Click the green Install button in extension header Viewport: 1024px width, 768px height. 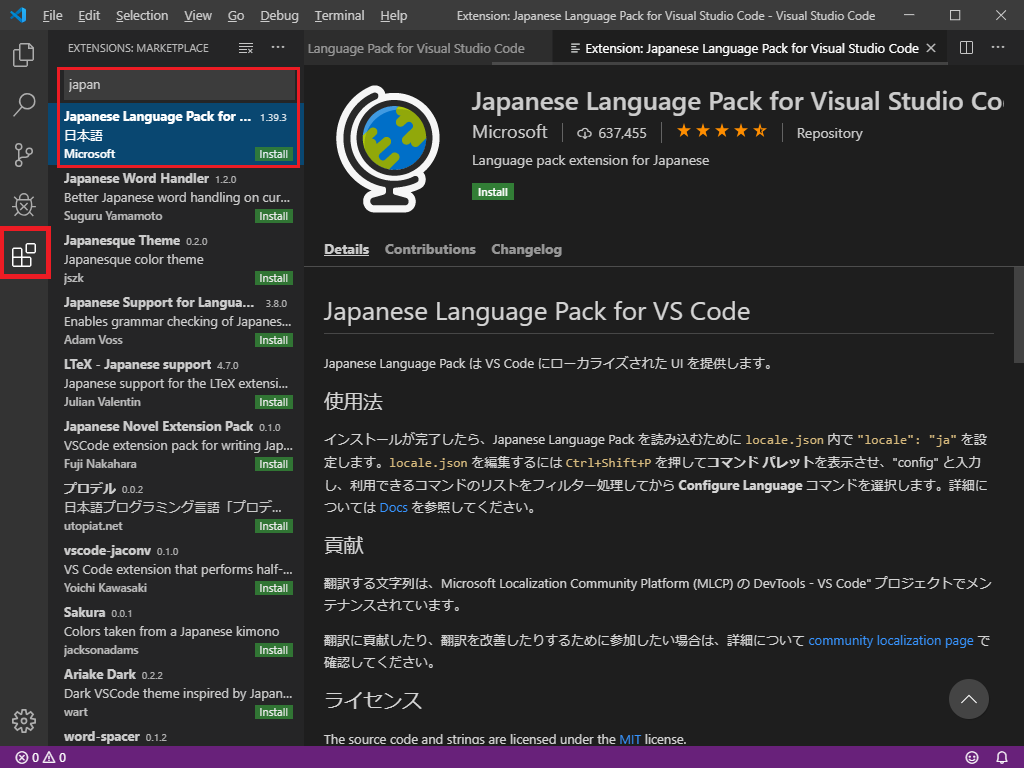[x=492, y=192]
